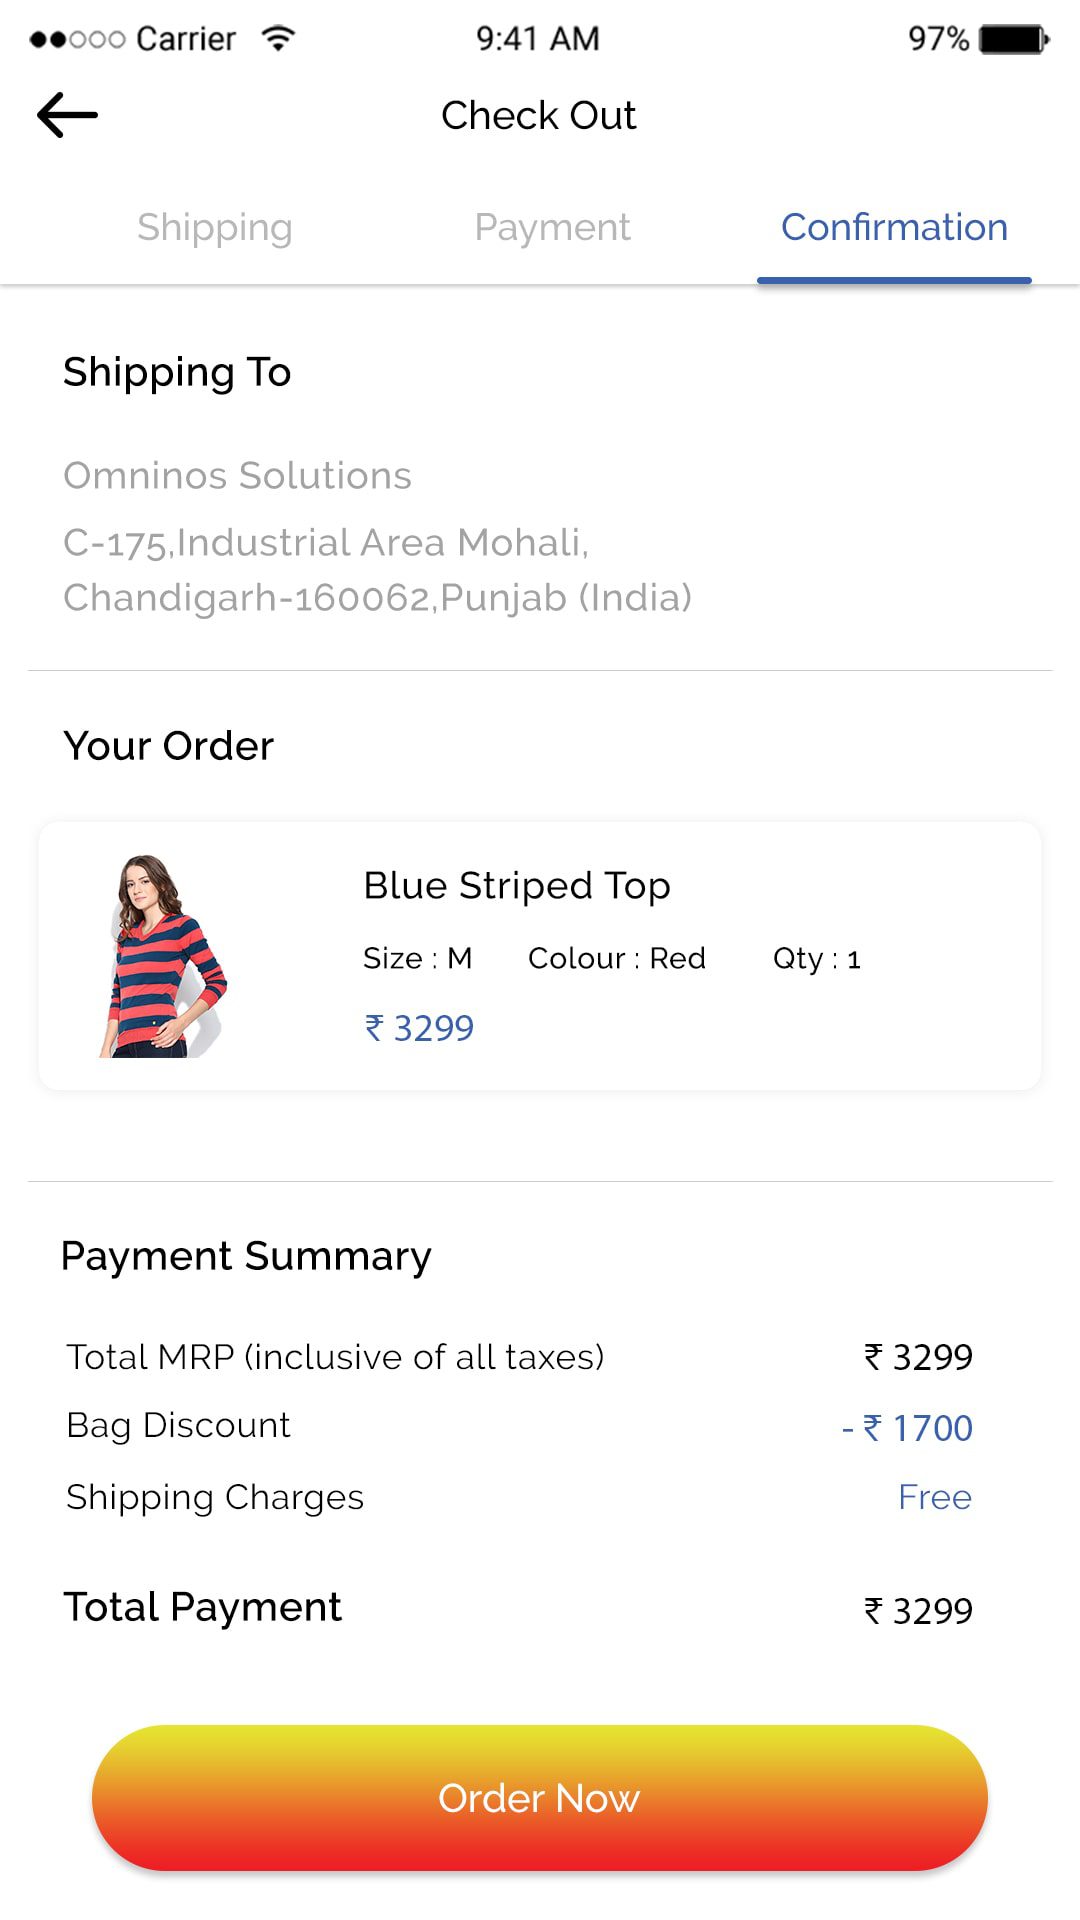Tap the Omninos Solutions shipping name
1080x1920 pixels.
point(237,476)
